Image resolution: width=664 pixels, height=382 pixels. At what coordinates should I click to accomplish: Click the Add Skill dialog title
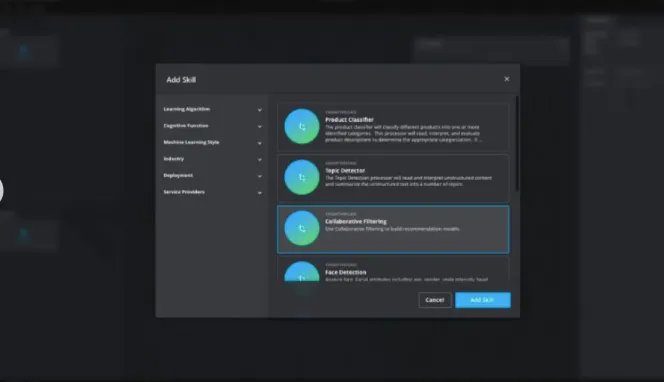[x=181, y=80]
